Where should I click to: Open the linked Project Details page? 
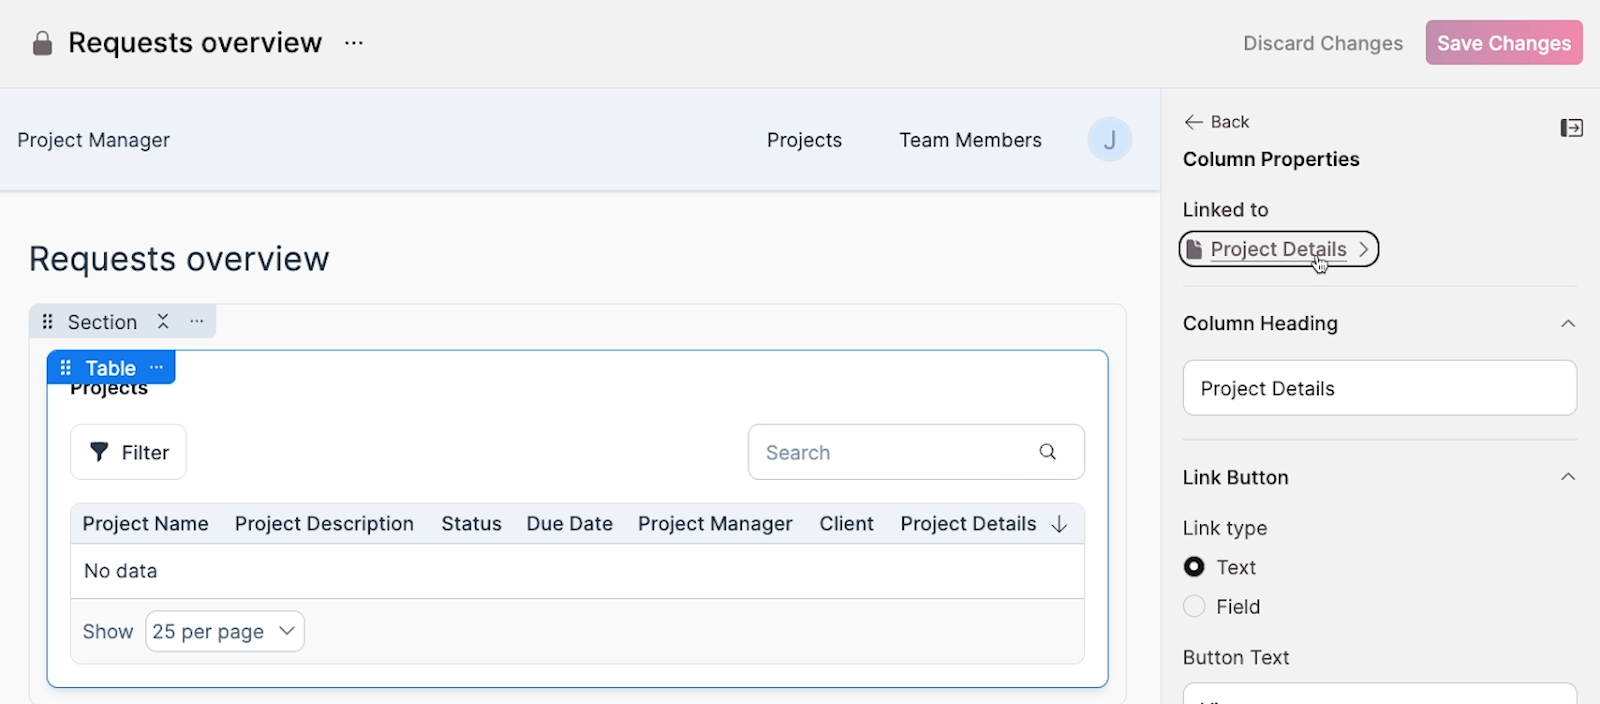pyautogui.click(x=1278, y=249)
